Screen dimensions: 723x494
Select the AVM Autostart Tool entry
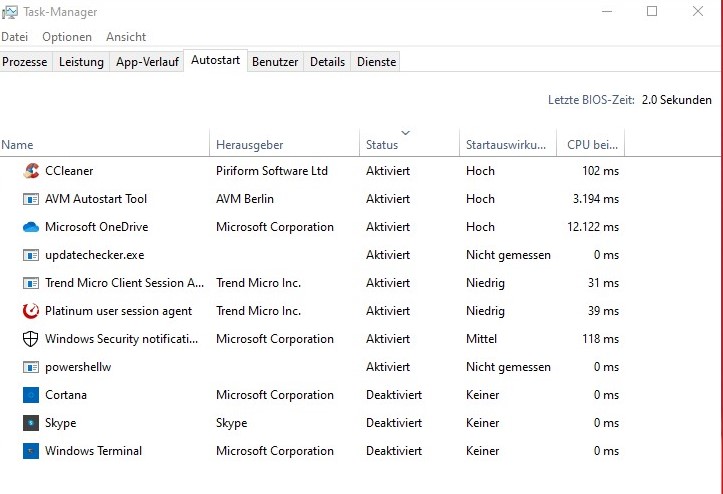click(x=96, y=199)
